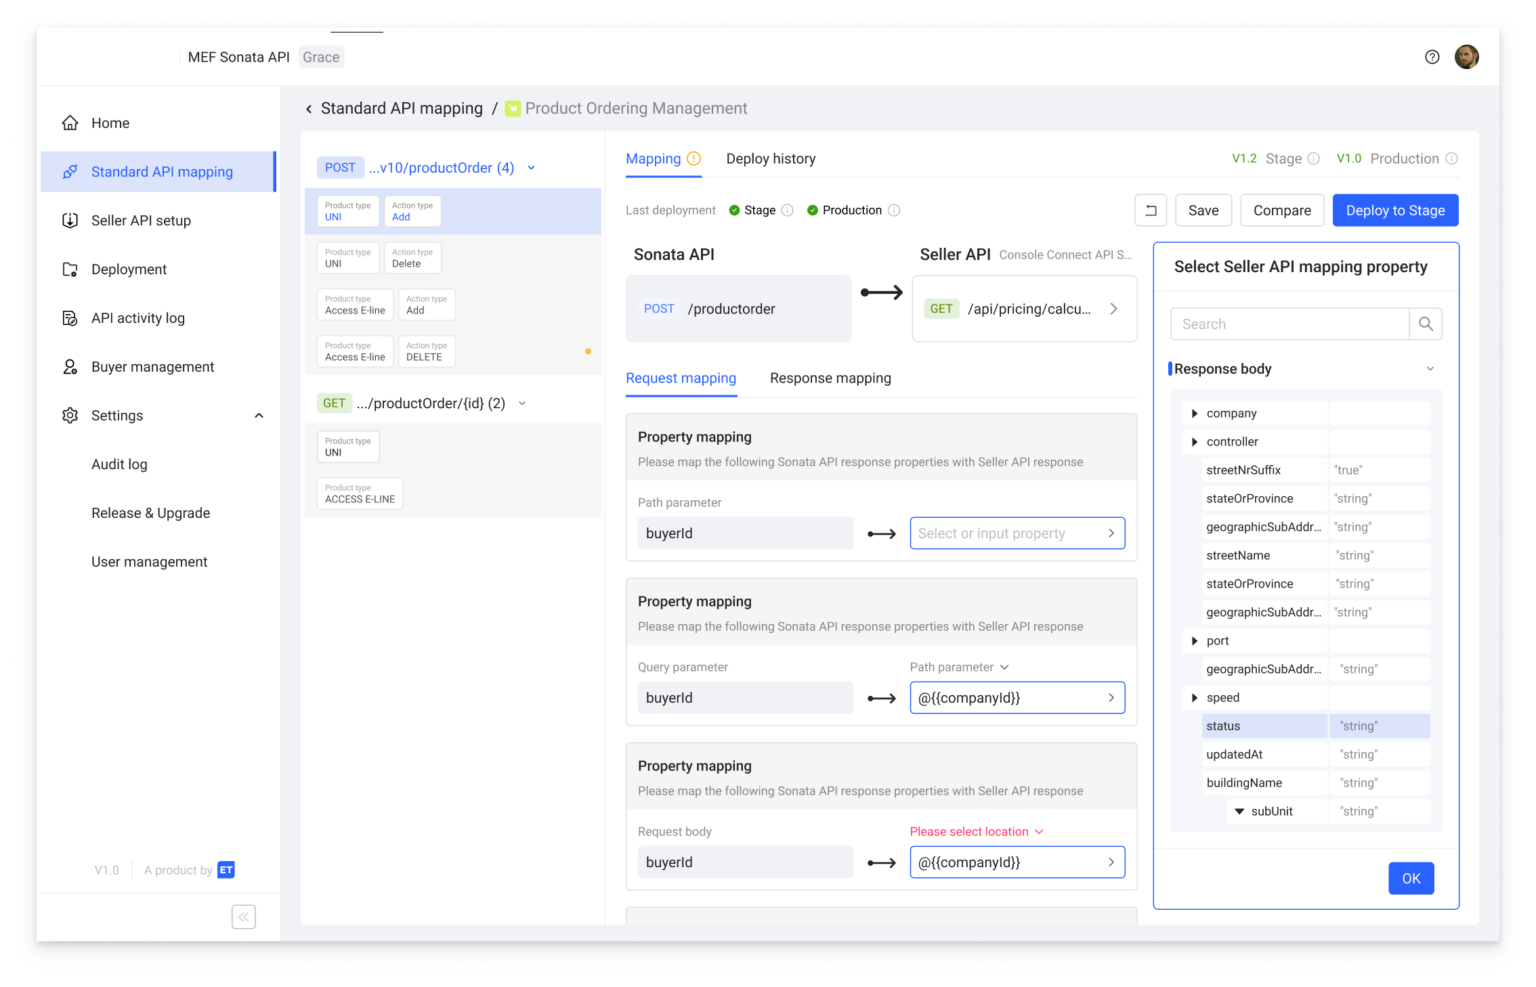Expand the company node in Response body
Image resolution: width=1536 pixels, height=987 pixels.
[x=1194, y=412]
